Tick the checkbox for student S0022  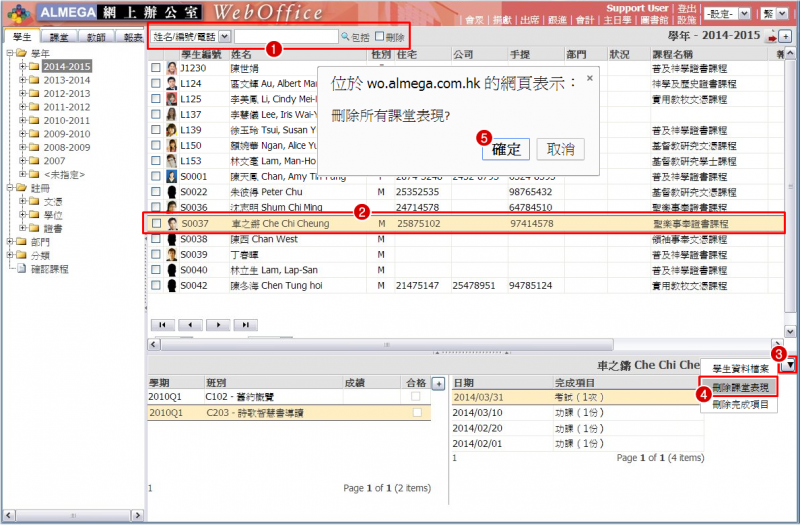(x=156, y=192)
